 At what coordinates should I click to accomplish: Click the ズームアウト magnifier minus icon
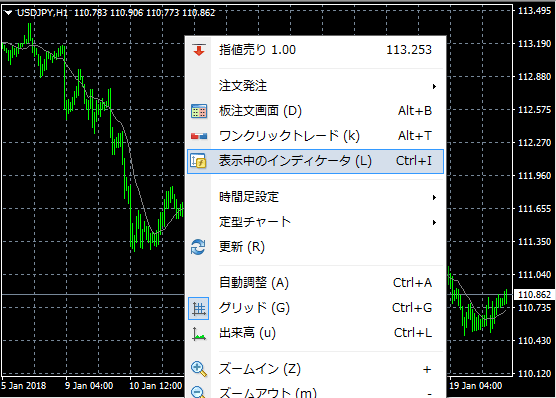[198, 392]
